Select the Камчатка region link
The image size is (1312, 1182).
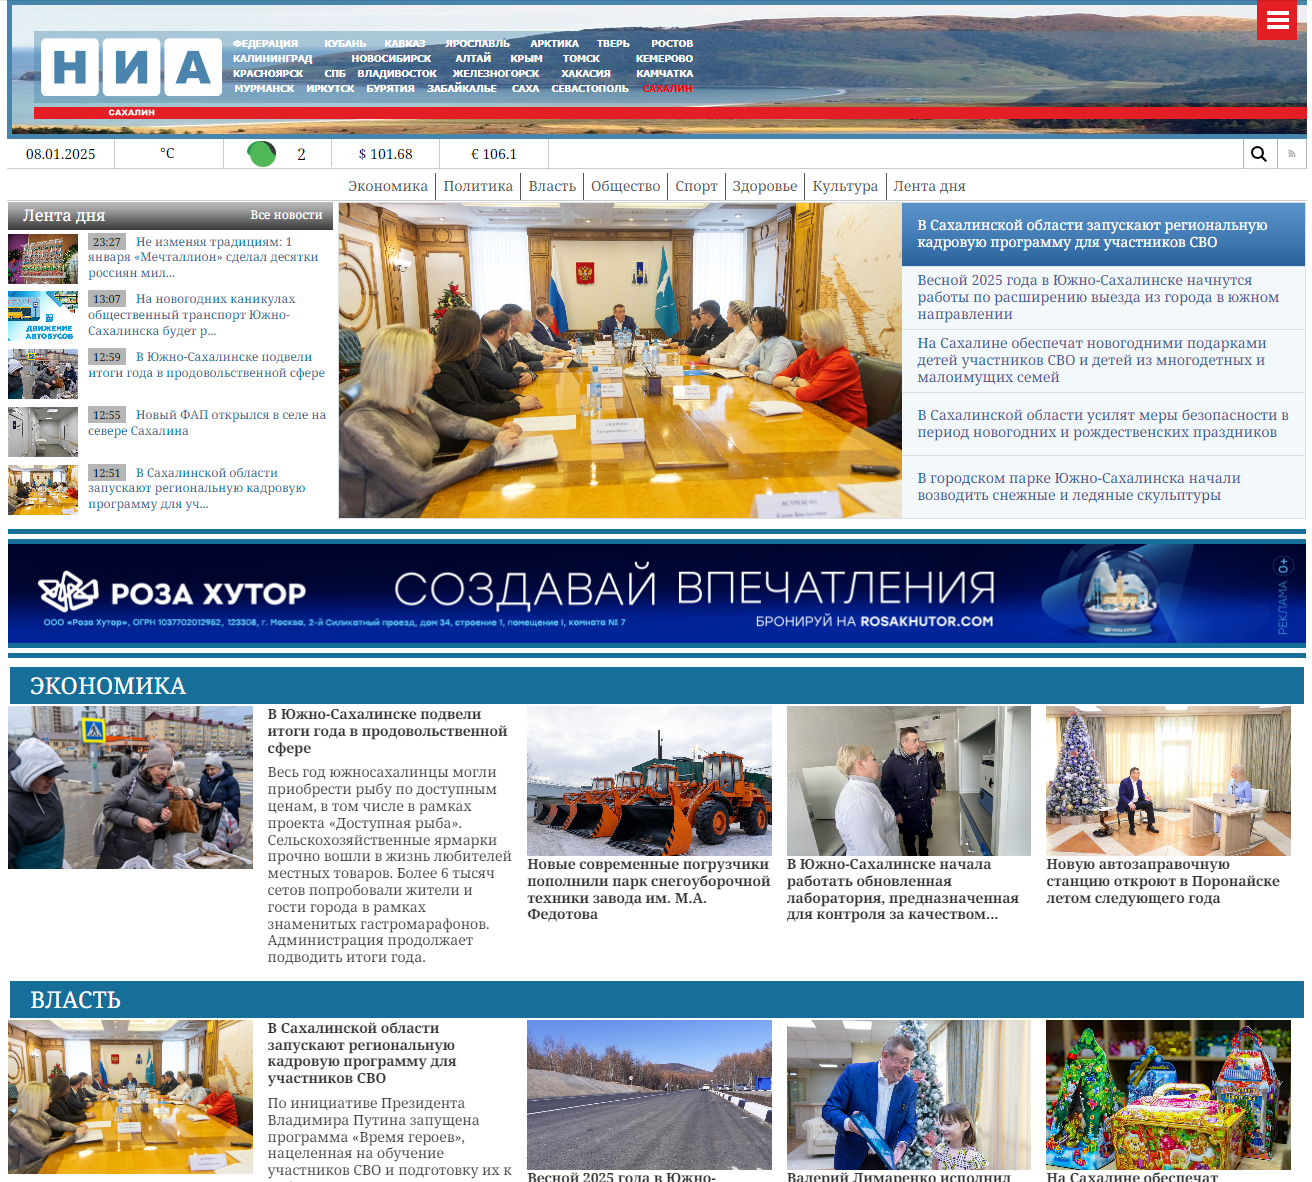(665, 74)
